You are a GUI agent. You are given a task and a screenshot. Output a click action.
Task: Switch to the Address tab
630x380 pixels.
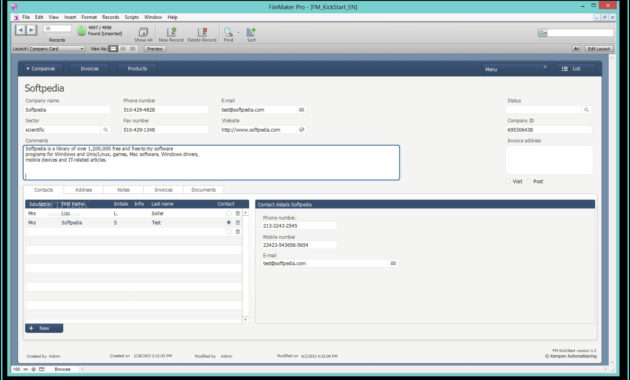pos(84,190)
